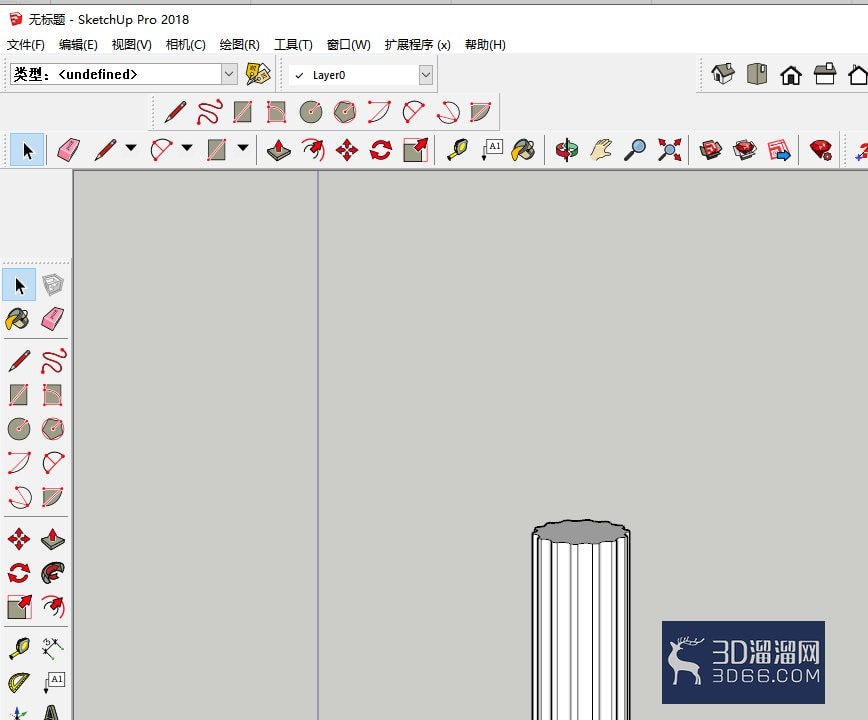
Task: Select the Freehand tool in drawing toolbar
Action: pyautogui.click(x=209, y=112)
